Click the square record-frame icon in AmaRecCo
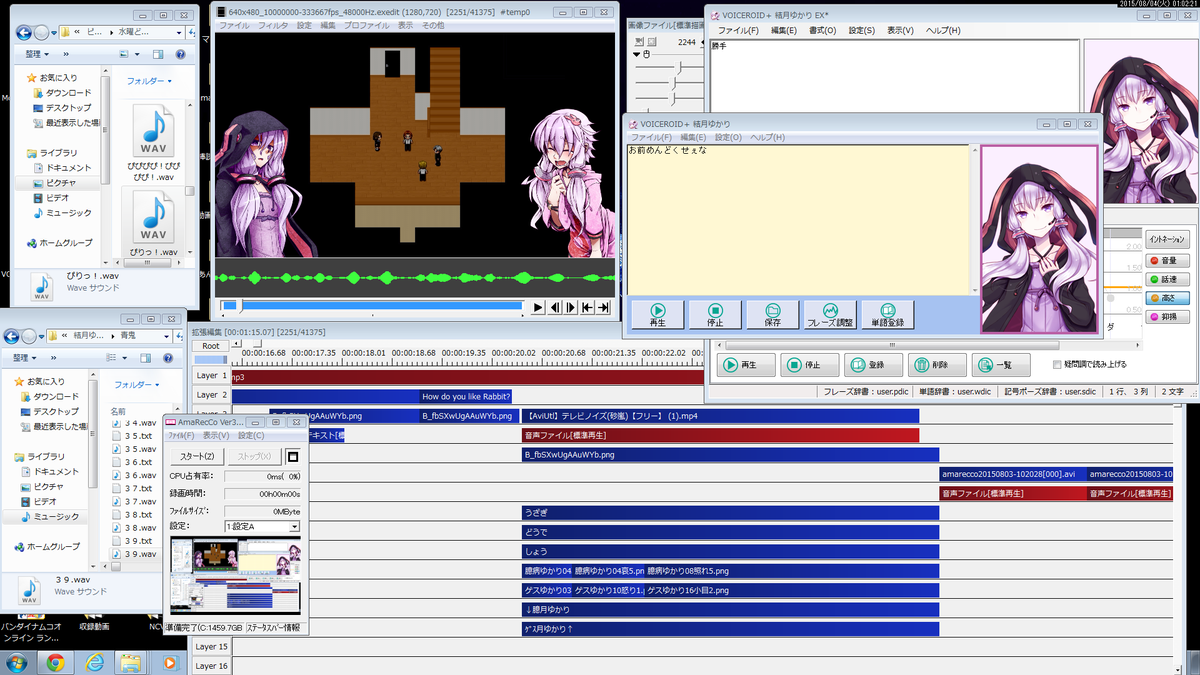Image resolution: width=1200 pixels, height=675 pixels. point(293,456)
